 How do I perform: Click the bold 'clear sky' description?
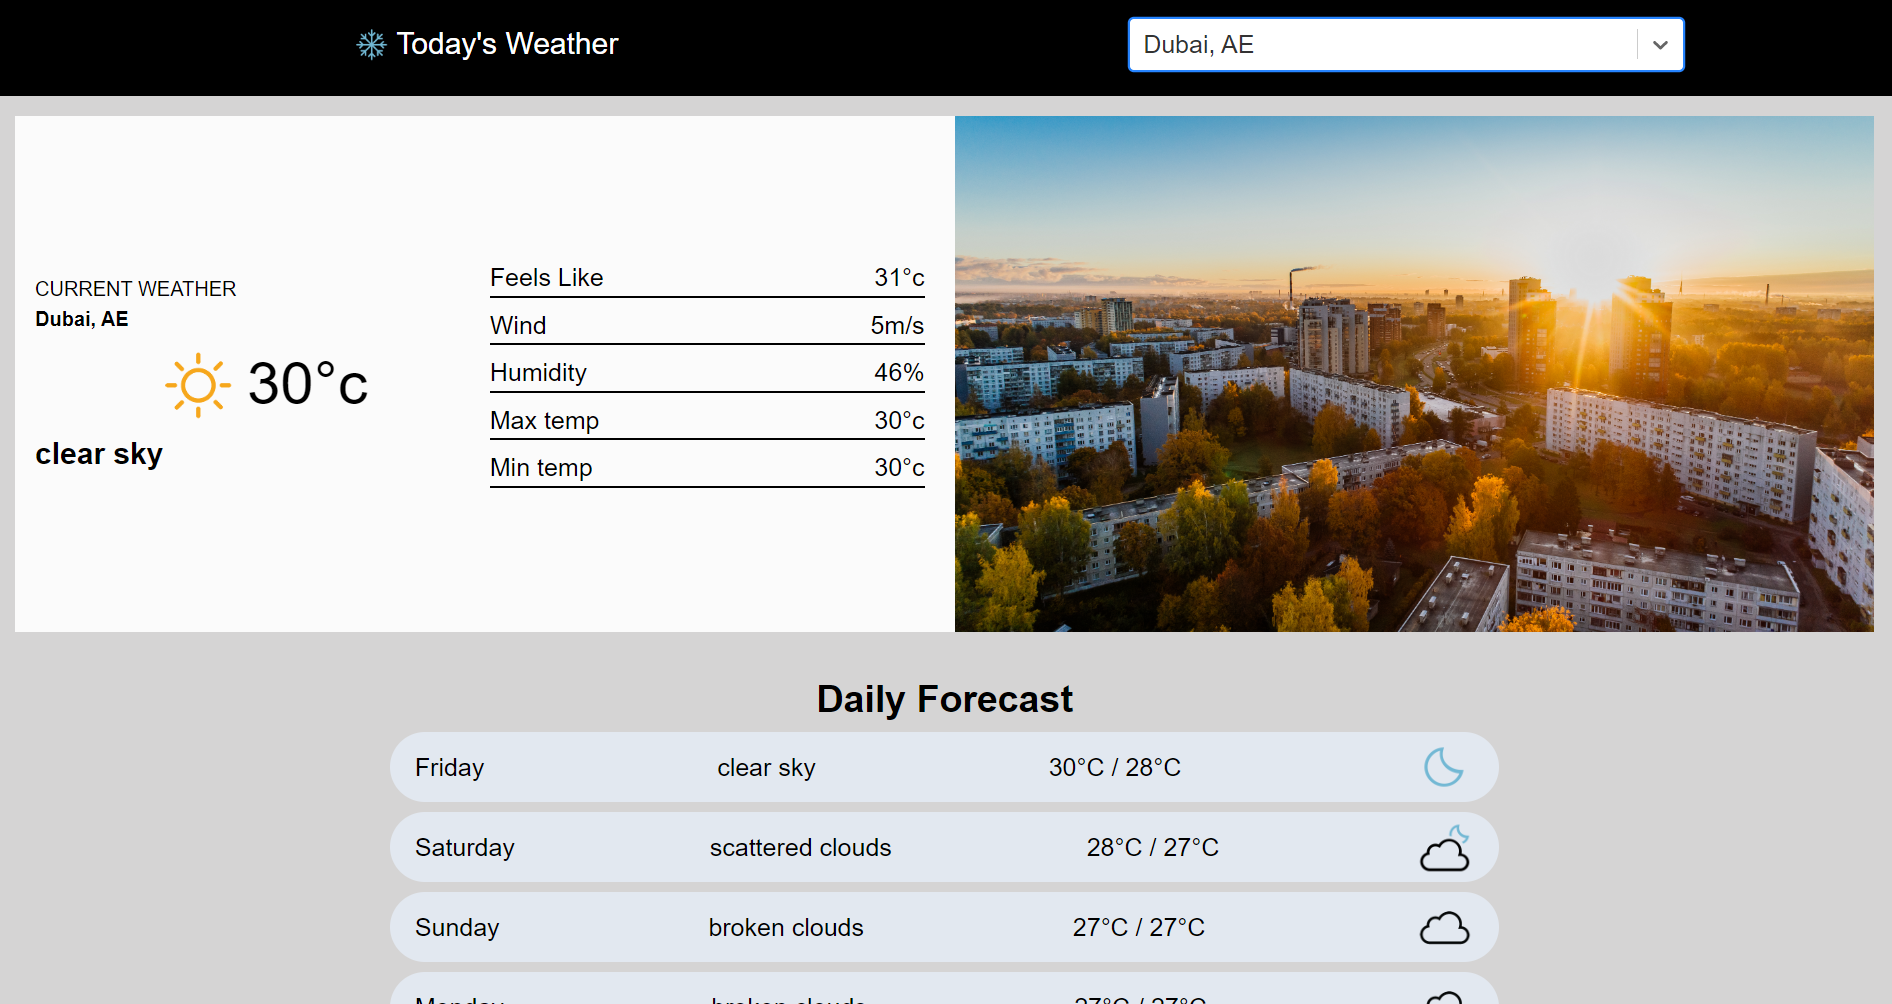click(x=99, y=454)
